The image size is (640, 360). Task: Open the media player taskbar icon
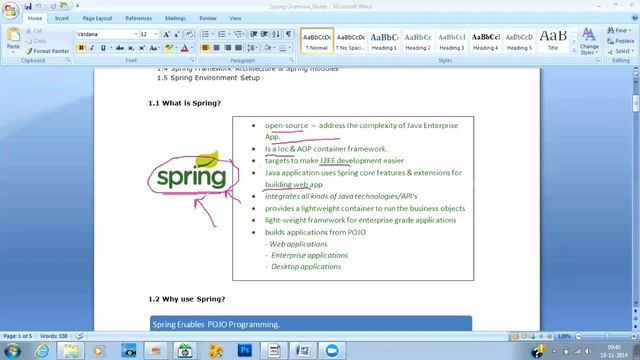tap(98, 351)
